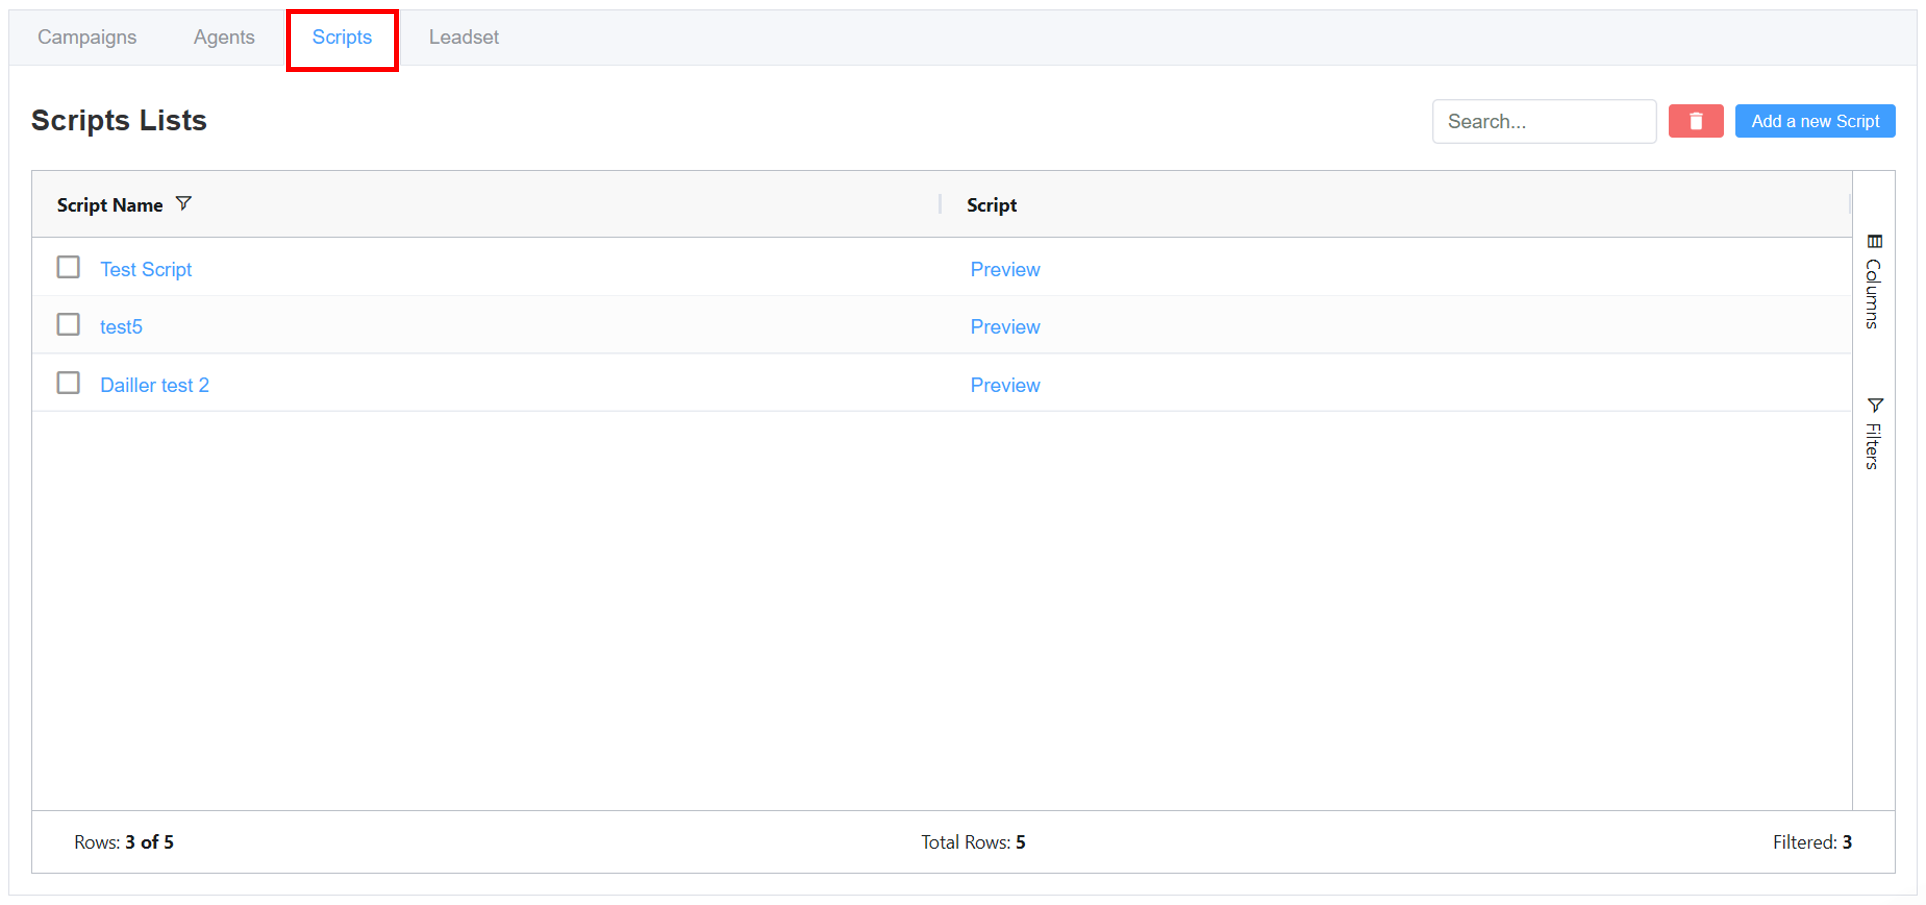Screen dimensions: 1926x905
Task: Select the Scripts tab
Action: pyautogui.click(x=342, y=37)
